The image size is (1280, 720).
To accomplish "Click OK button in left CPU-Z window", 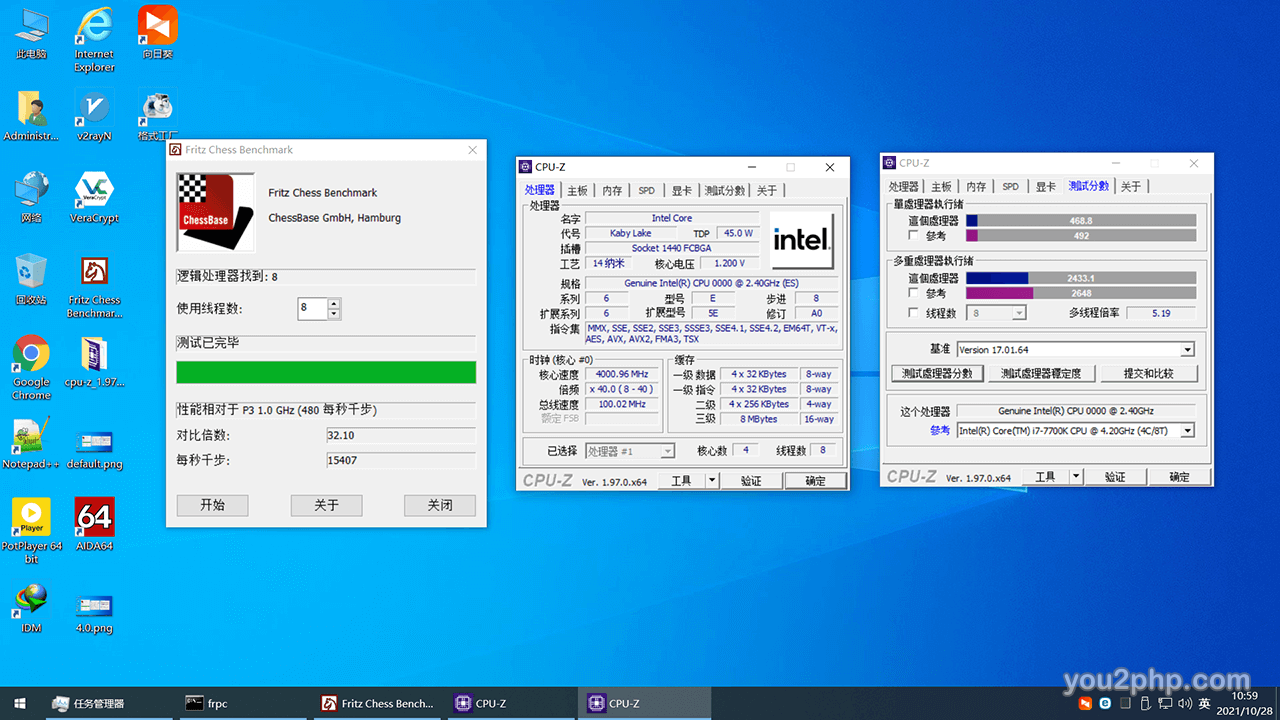I will (x=816, y=481).
